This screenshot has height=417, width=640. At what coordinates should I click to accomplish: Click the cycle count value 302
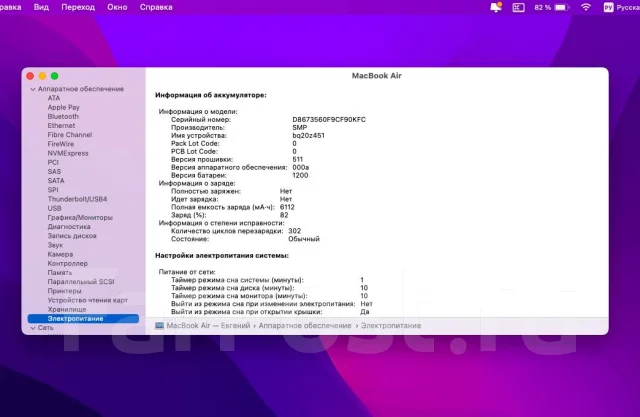(294, 231)
